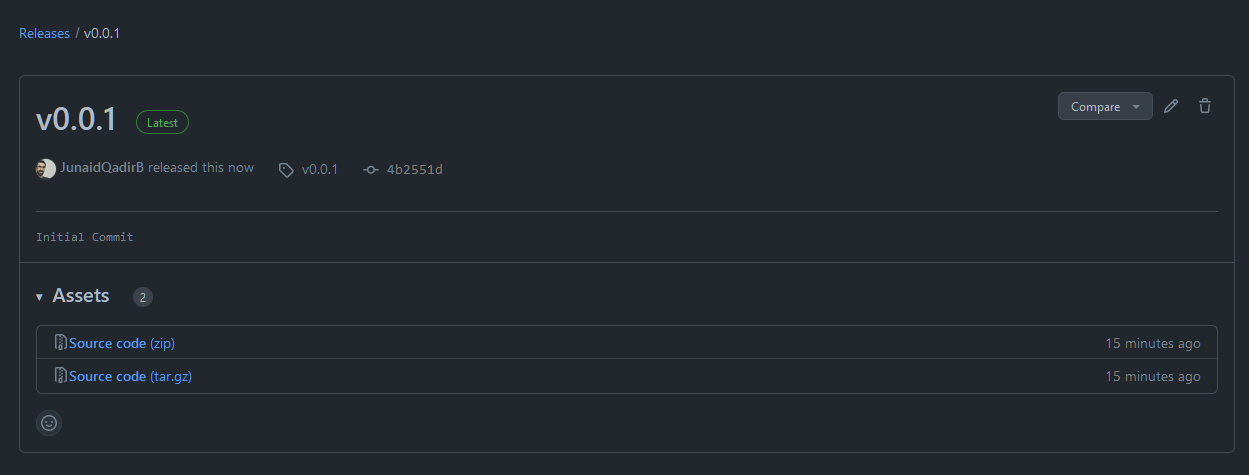
Task: Open the emoji reaction picker
Action: 49,423
